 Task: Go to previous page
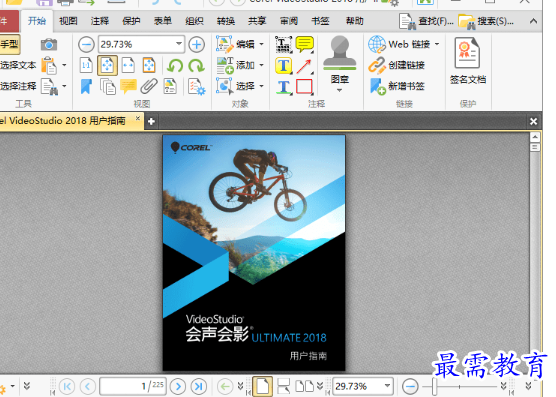point(88,386)
